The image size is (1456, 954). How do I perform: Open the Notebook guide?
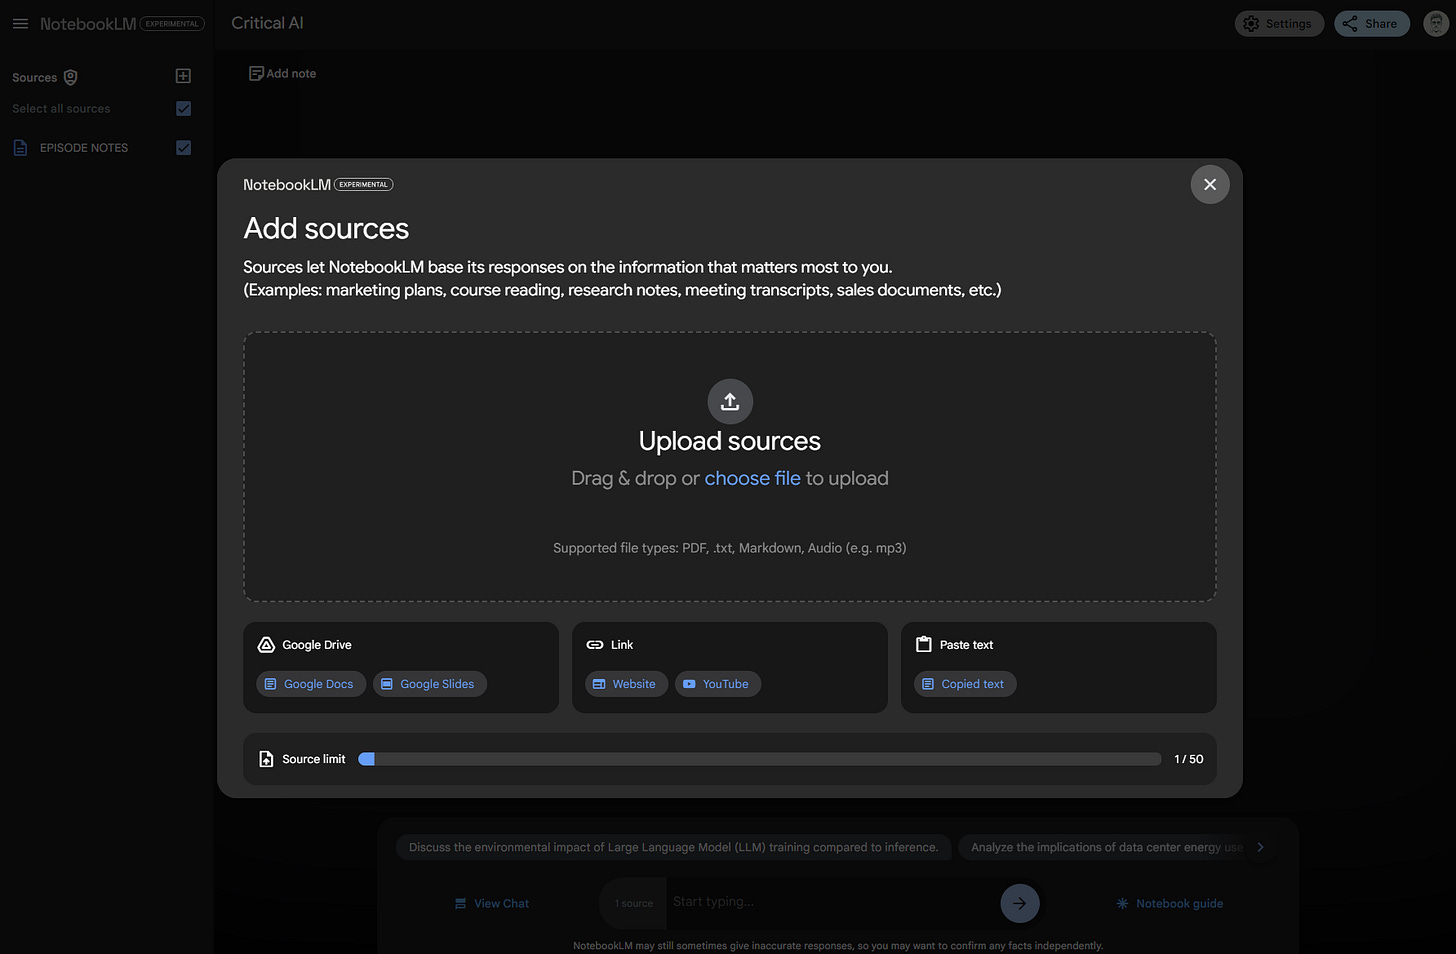(1170, 903)
